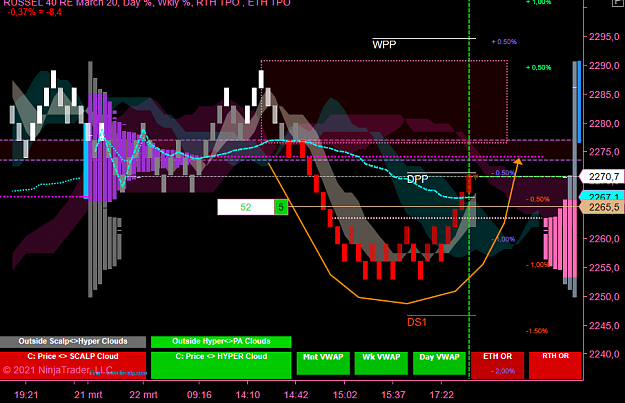
Task: Click the Wk VWAP status box
Action: [381, 363]
